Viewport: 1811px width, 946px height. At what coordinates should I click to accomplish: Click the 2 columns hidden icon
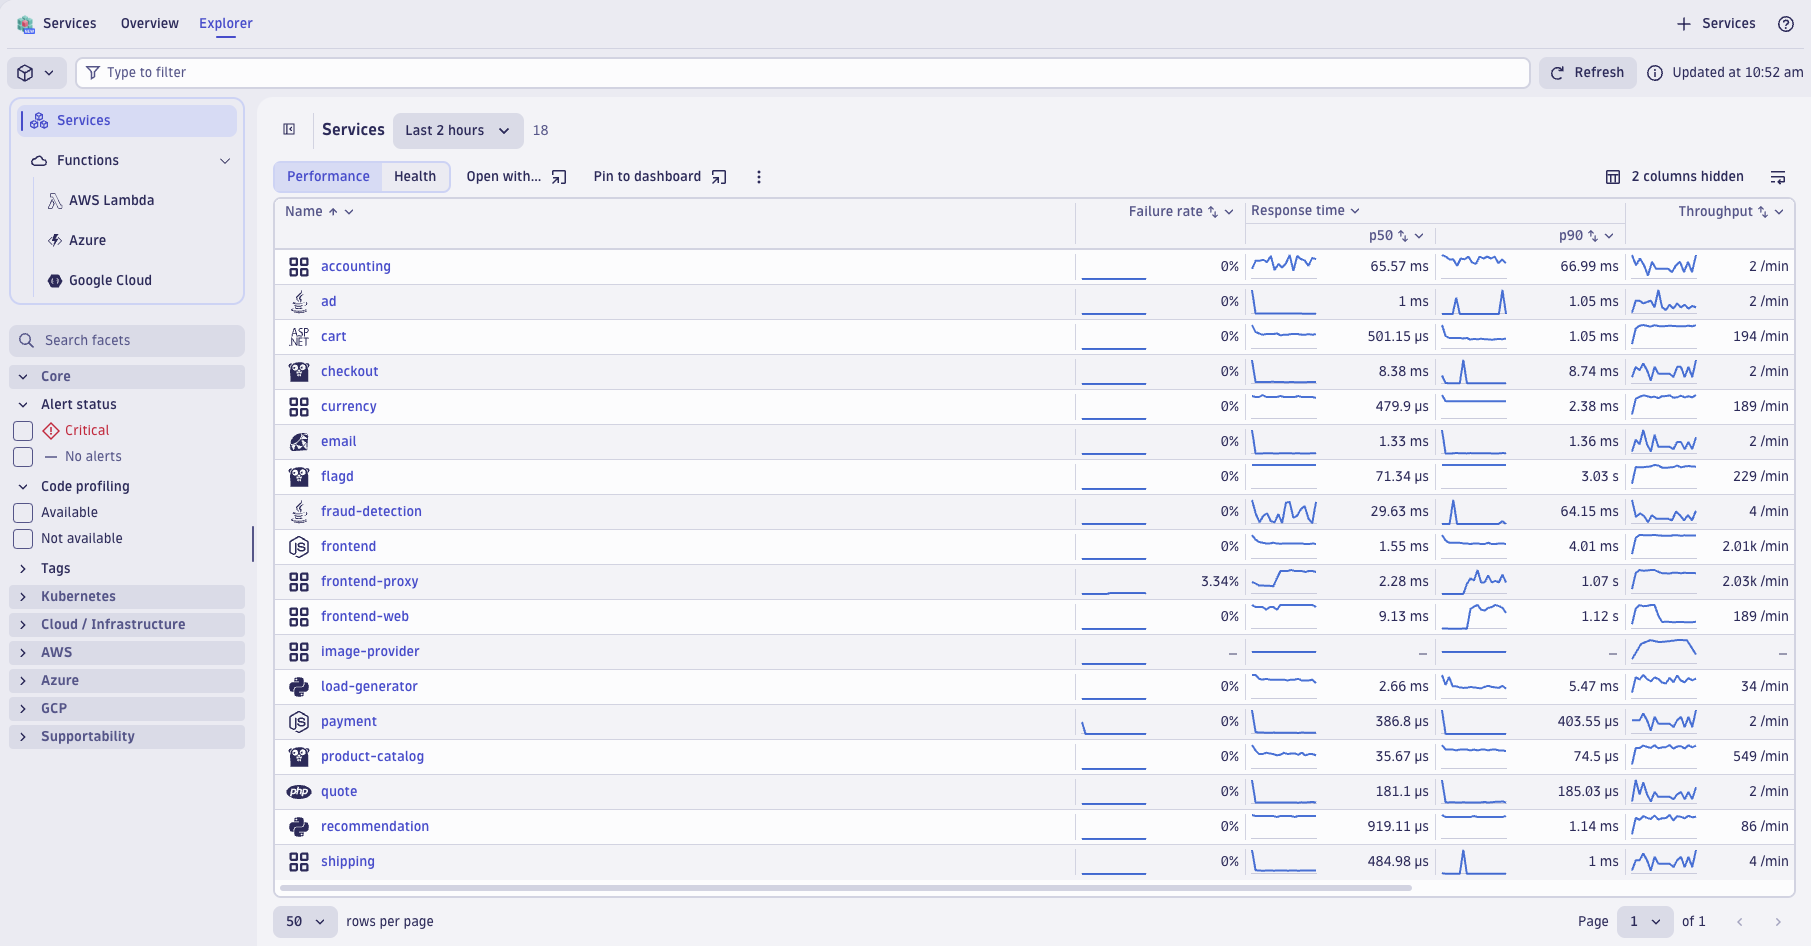click(x=1613, y=177)
